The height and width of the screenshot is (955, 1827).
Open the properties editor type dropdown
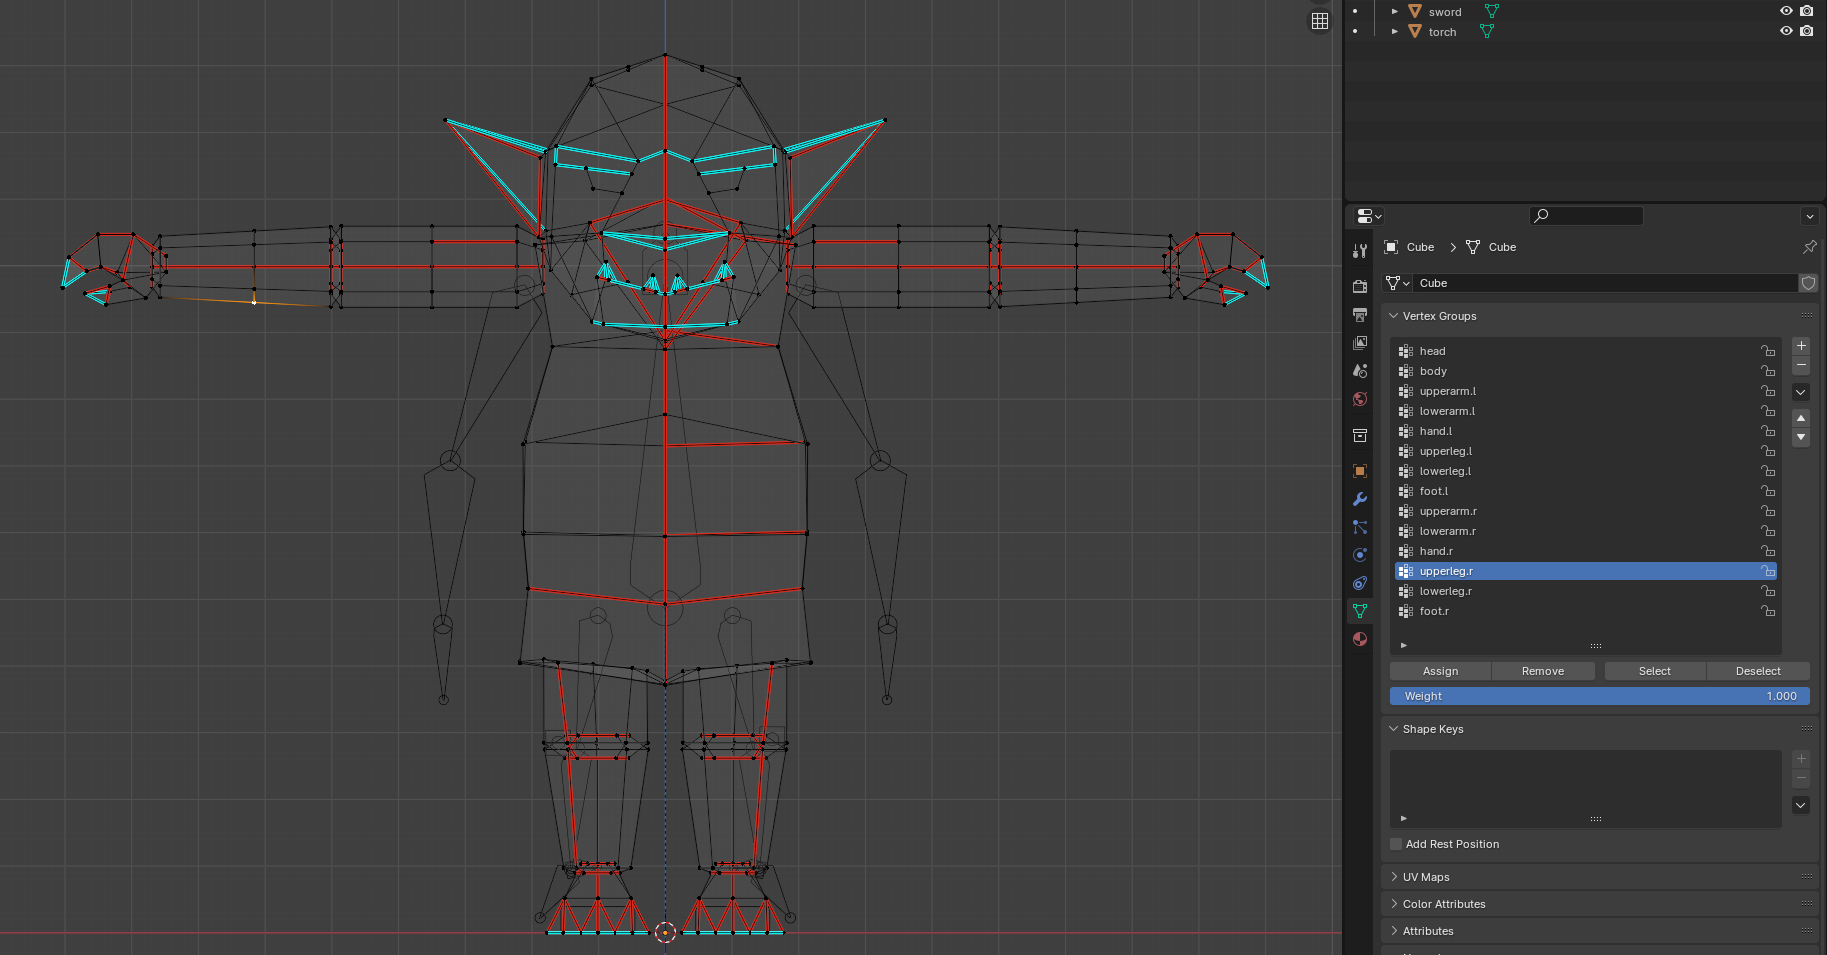(1369, 216)
